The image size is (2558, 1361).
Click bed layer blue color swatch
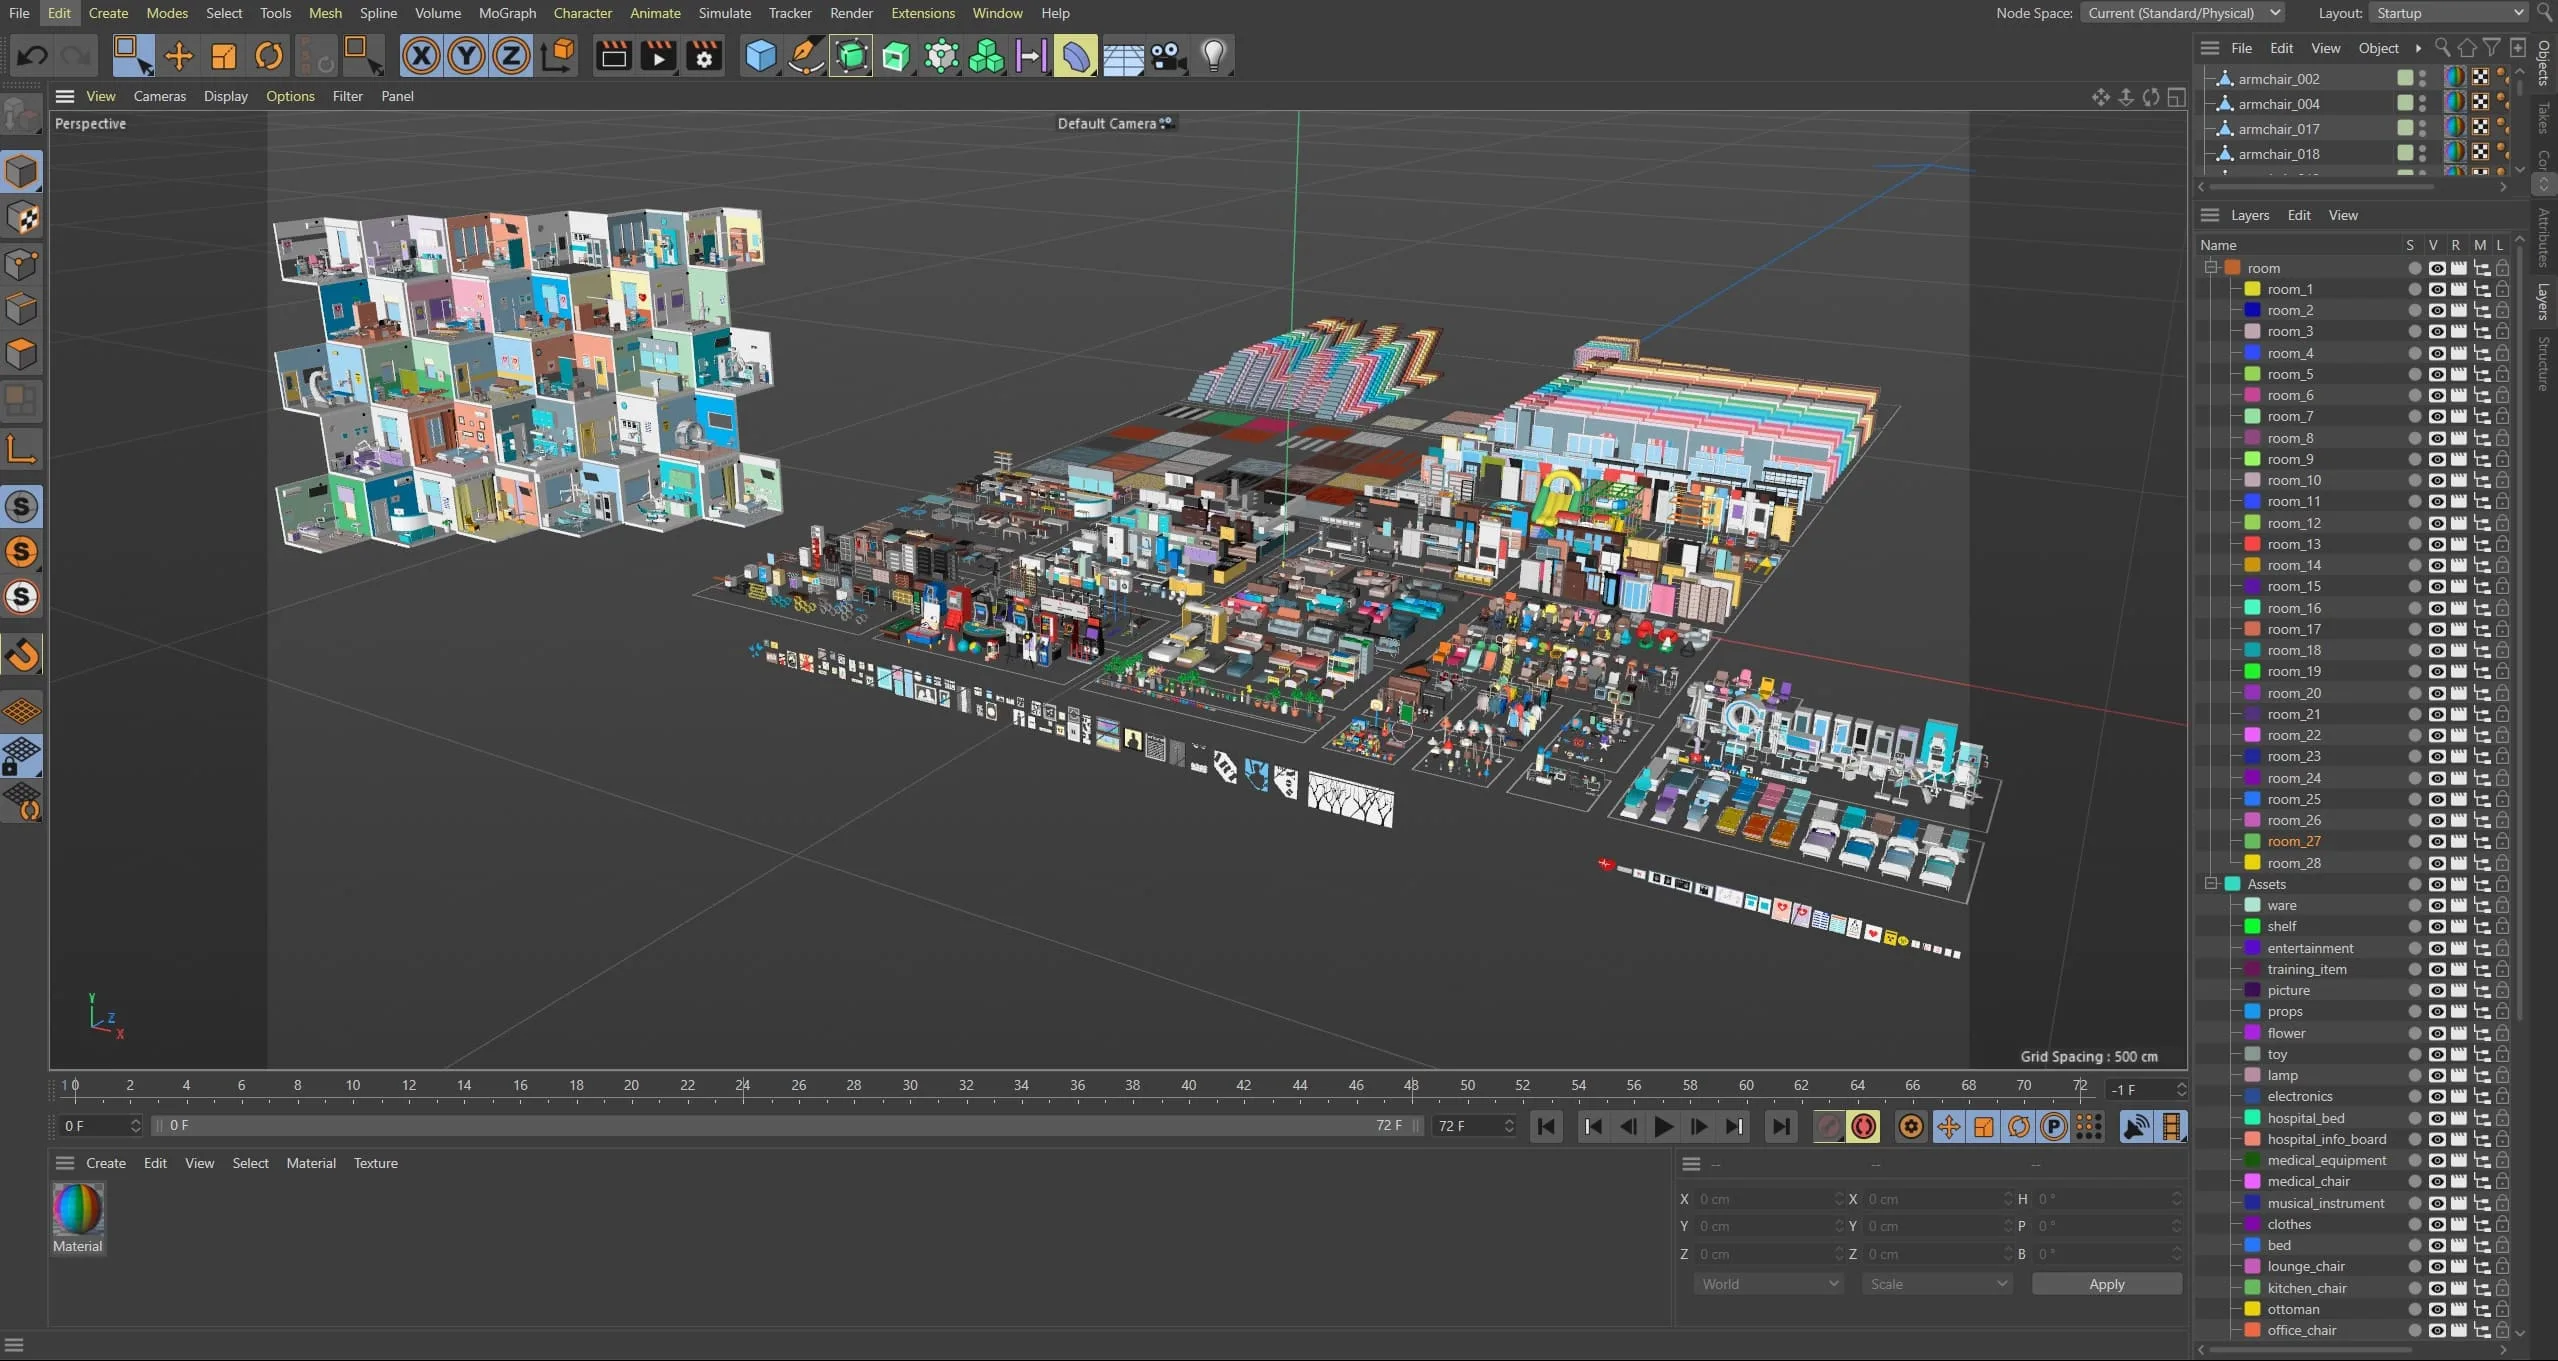2253,1245
